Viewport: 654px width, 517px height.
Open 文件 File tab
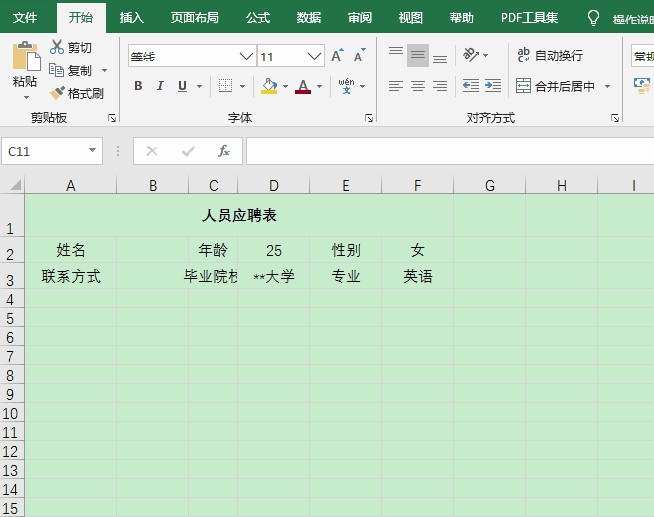[x=25, y=18]
